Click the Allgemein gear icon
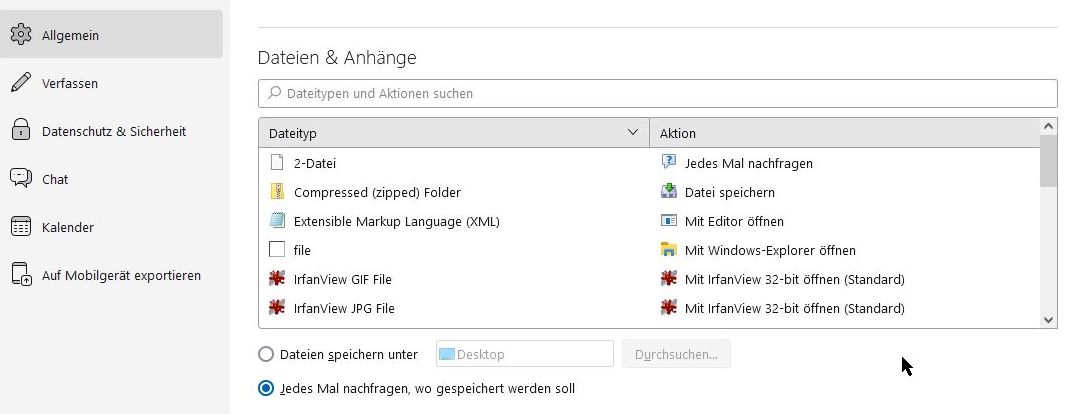1069x414 pixels. coord(21,35)
